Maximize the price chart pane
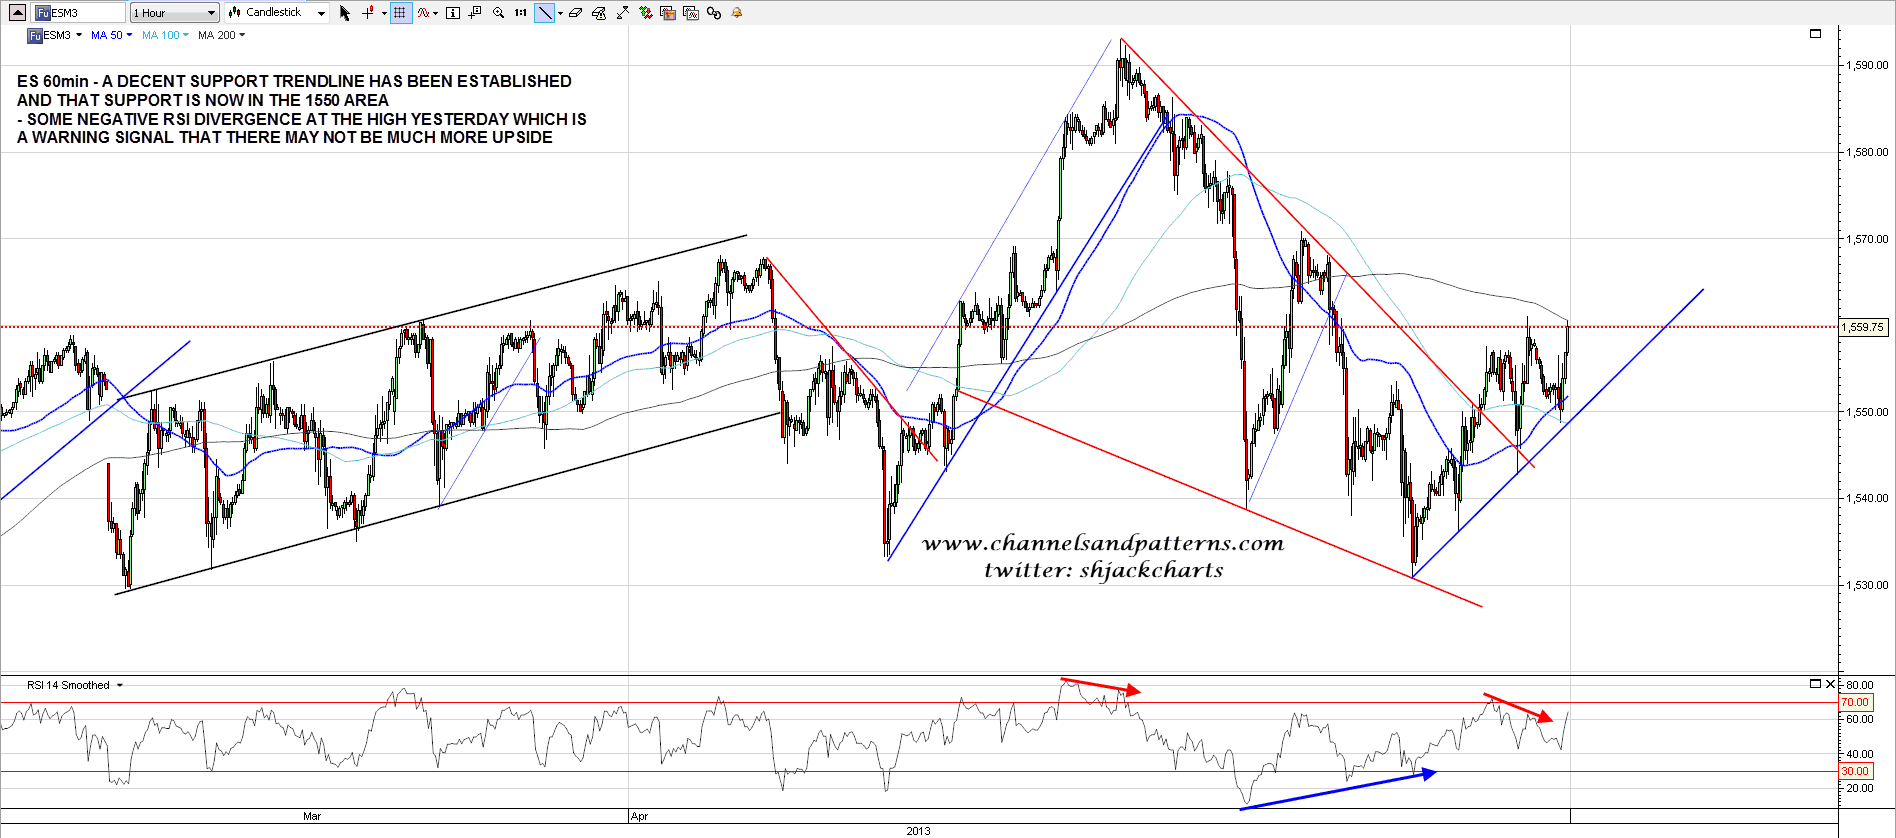Image resolution: width=1896 pixels, height=838 pixels. tap(1816, 34)
